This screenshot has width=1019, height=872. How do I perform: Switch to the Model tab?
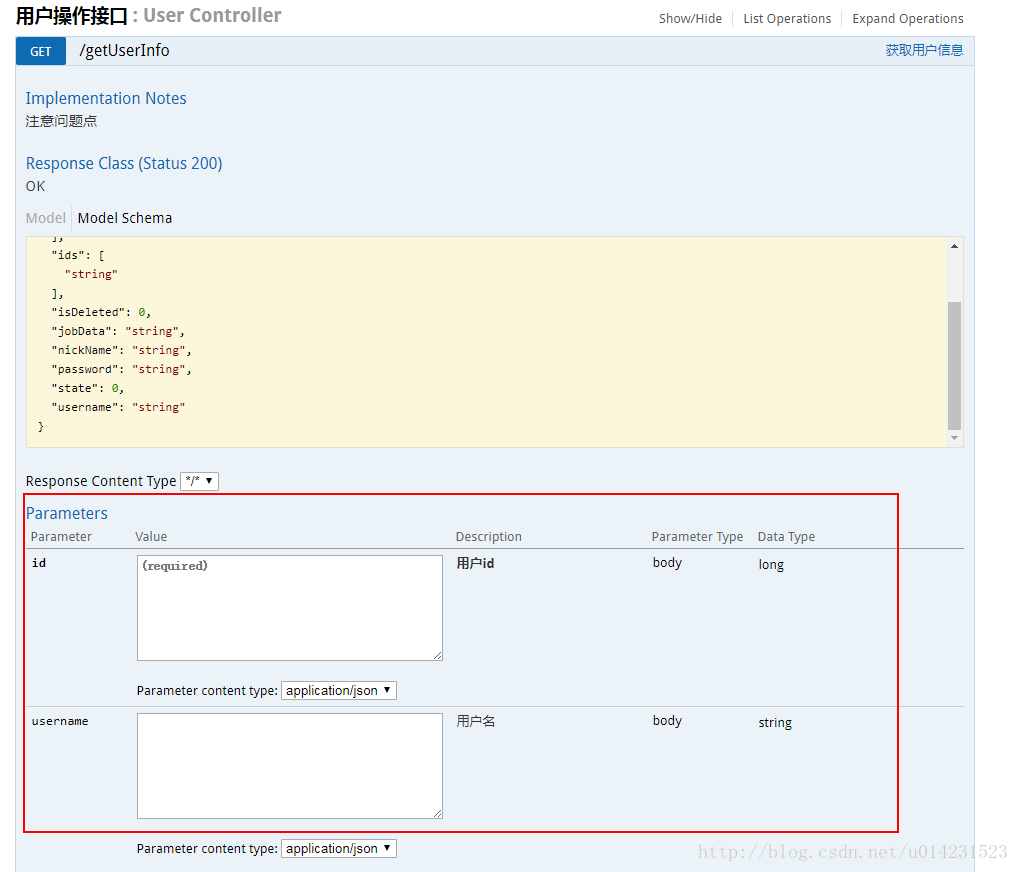tap(46, 218)
